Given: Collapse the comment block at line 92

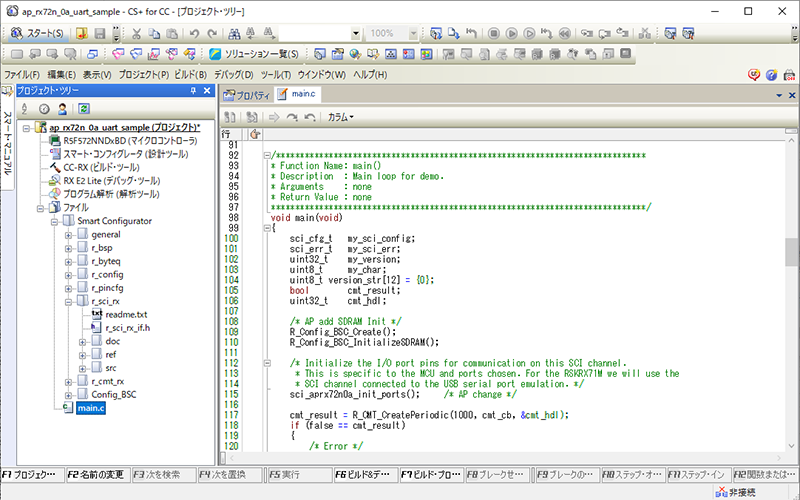Looking at the screenshot, I should pyautogui.click(x=267, y=156).
